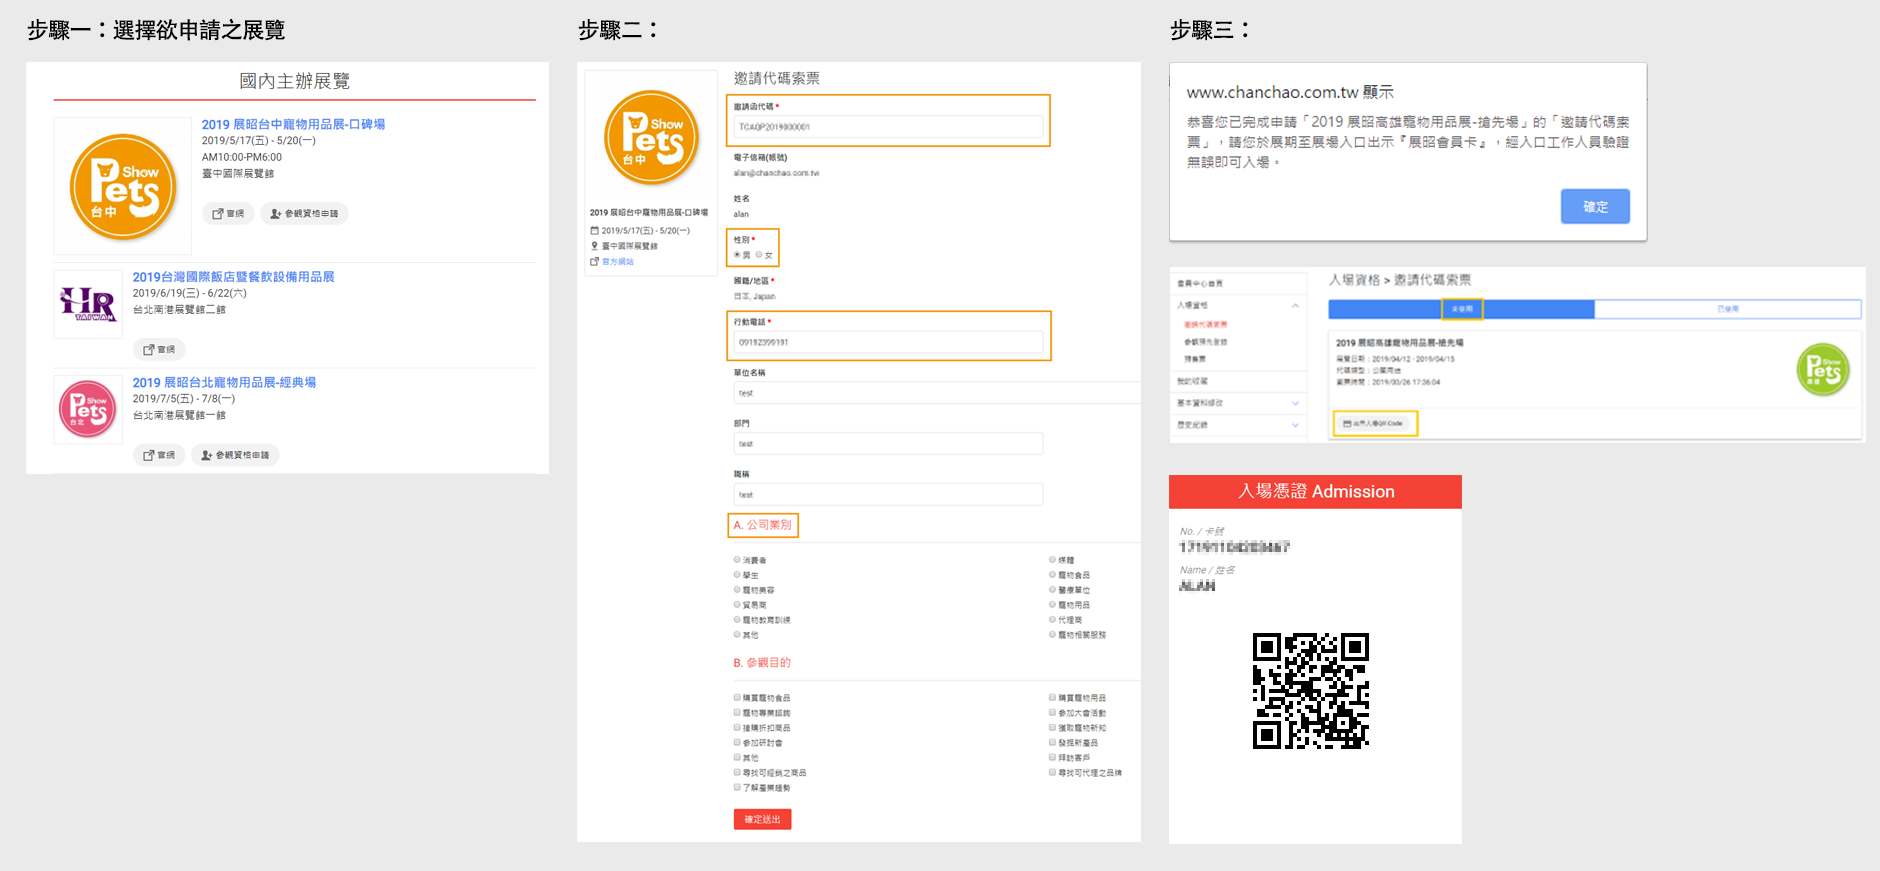Click the HR Taiwan exhibition logo

pyautogui.click(x=88, y=304)
